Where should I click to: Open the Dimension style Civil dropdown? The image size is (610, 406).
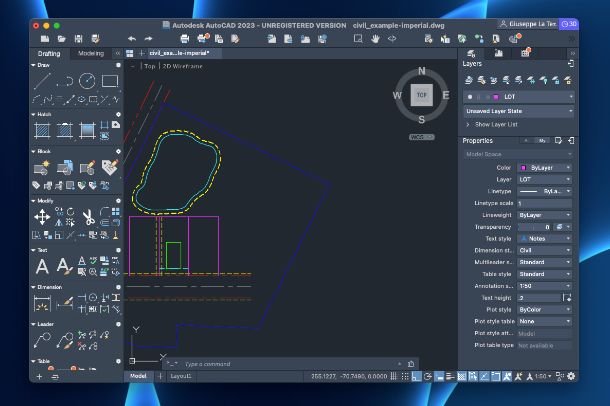pyautogui.click(x=545, y=250)
